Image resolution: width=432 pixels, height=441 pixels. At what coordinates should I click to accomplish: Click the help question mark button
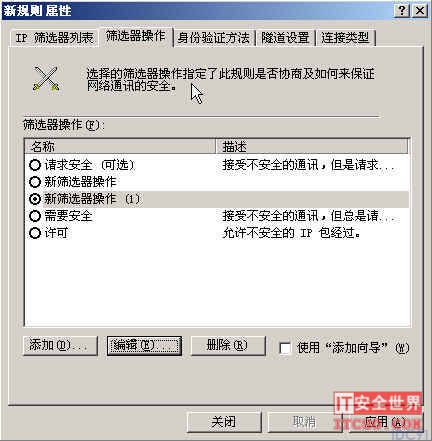pos(402,11)
